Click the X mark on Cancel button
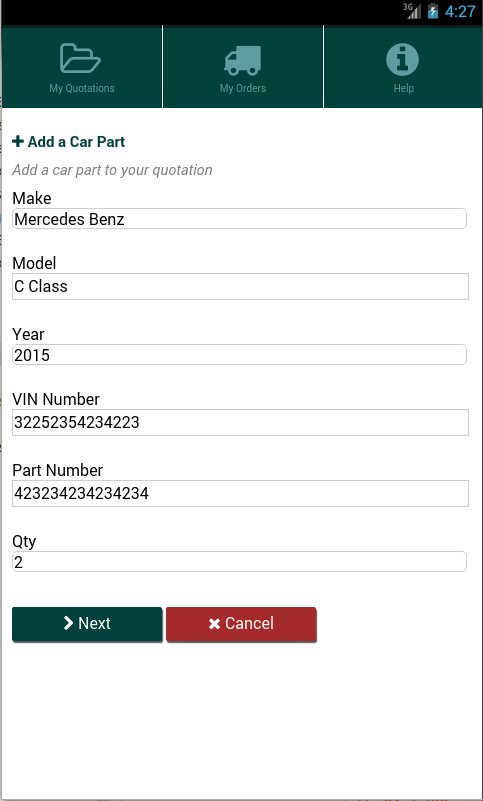This screenshot has width=483, height=801. click(x=215, y=623)
